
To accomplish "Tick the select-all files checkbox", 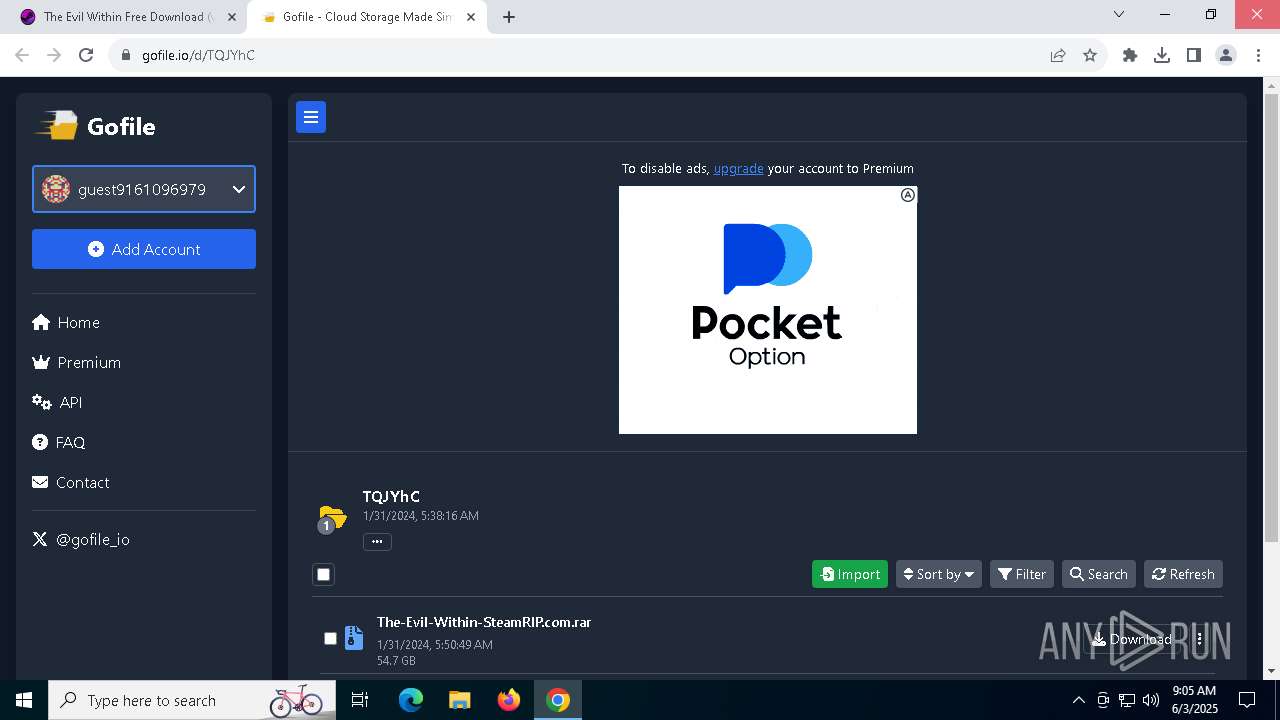I will (x=323, y=574).
